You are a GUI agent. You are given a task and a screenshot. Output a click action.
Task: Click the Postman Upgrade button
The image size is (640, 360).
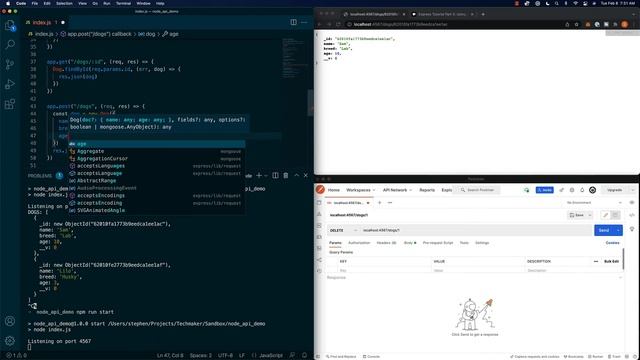(x=614, y=190)
